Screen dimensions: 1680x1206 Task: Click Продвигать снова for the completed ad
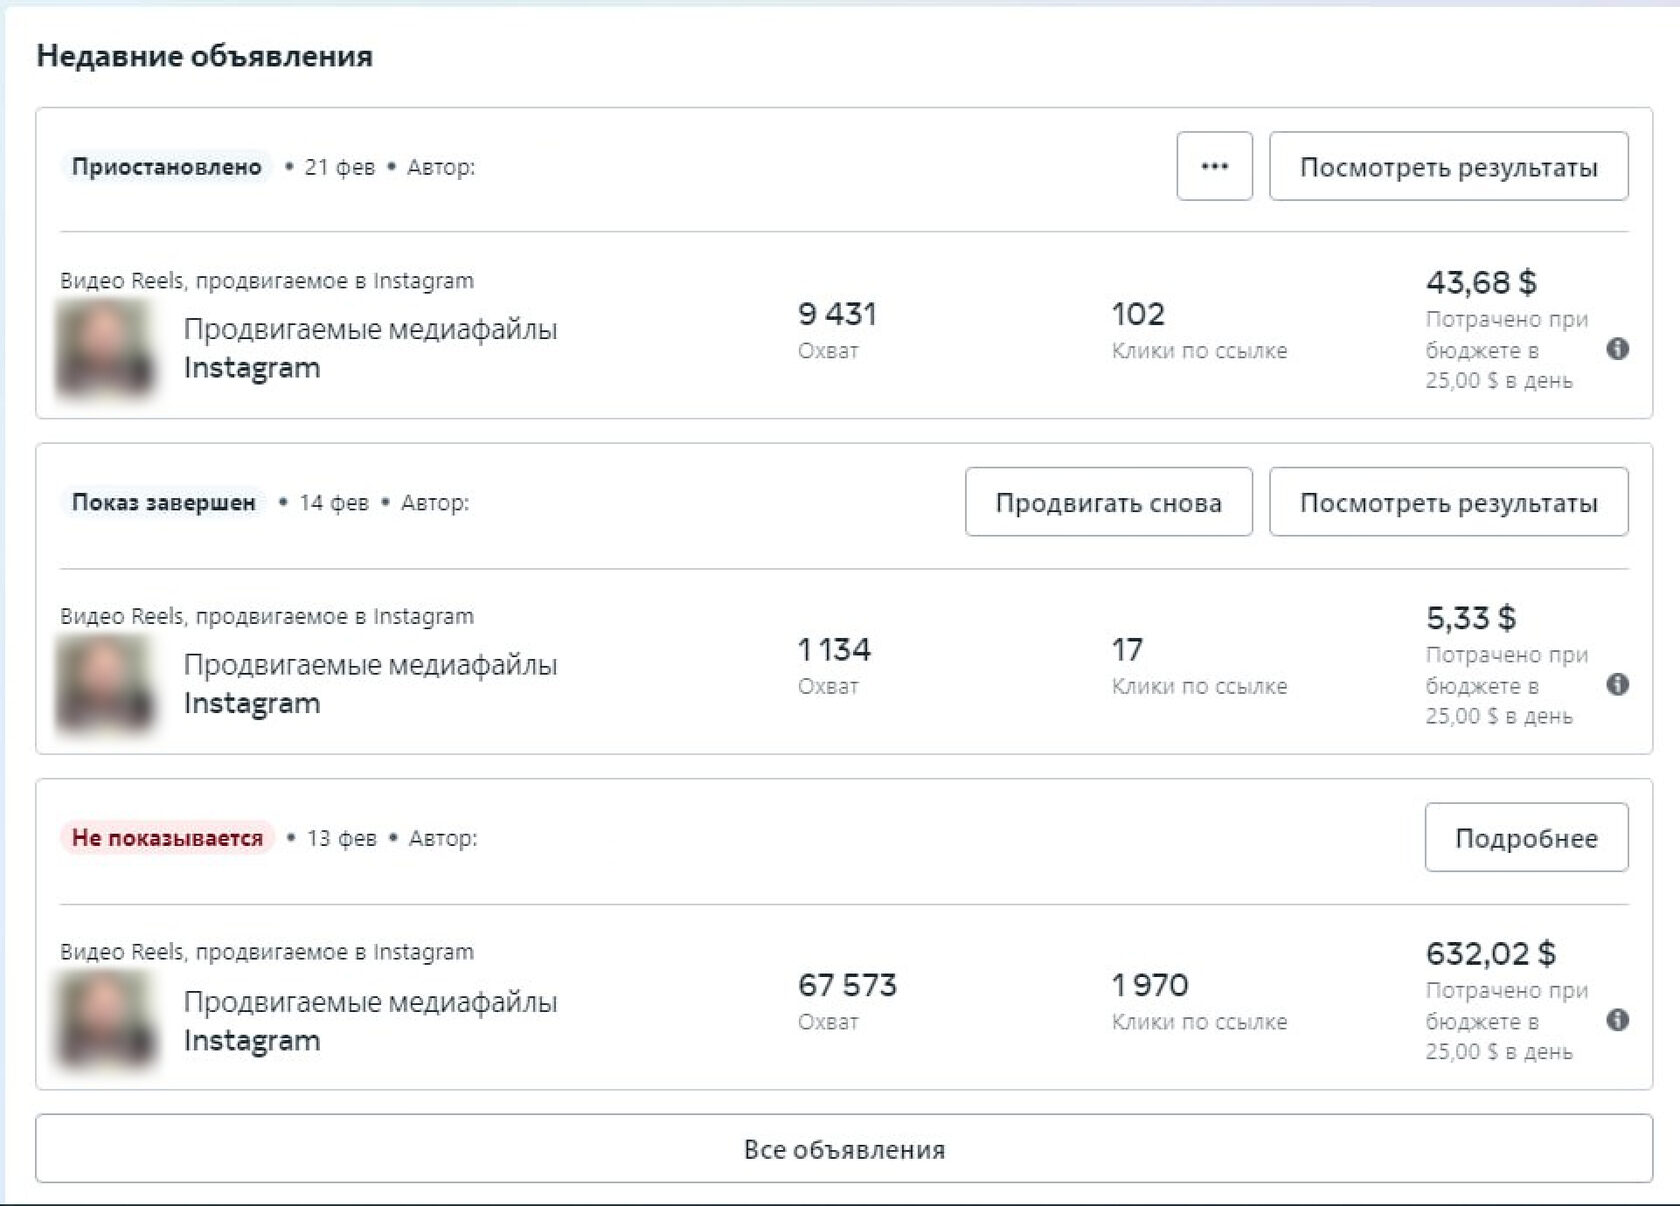(1108, 502)
